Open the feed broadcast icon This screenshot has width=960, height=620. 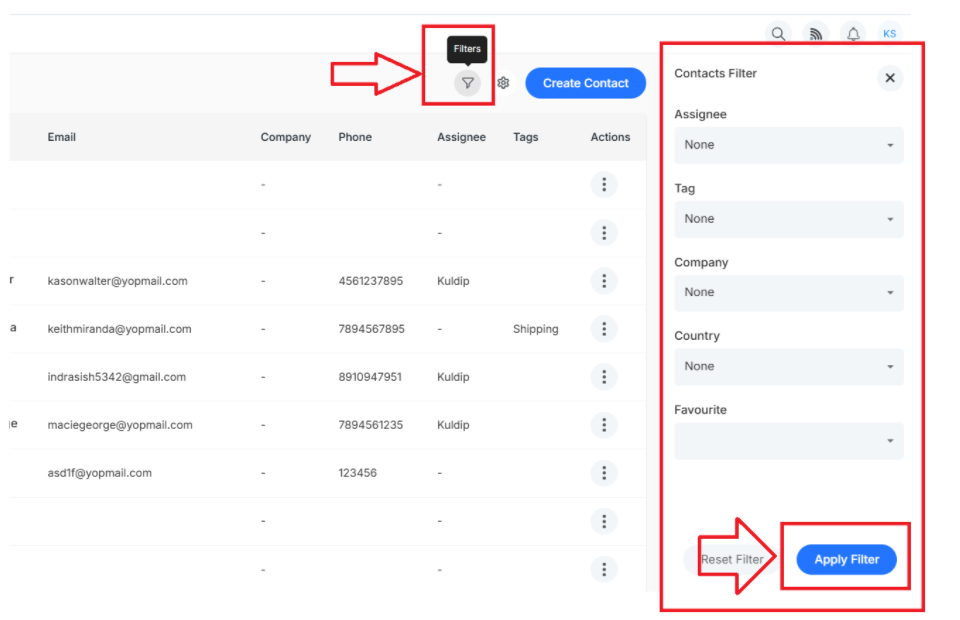coord(816,34)
